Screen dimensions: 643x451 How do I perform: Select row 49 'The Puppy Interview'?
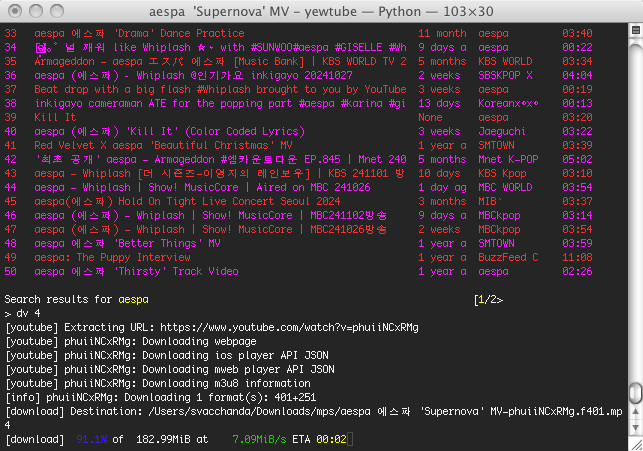click(299, 257)
